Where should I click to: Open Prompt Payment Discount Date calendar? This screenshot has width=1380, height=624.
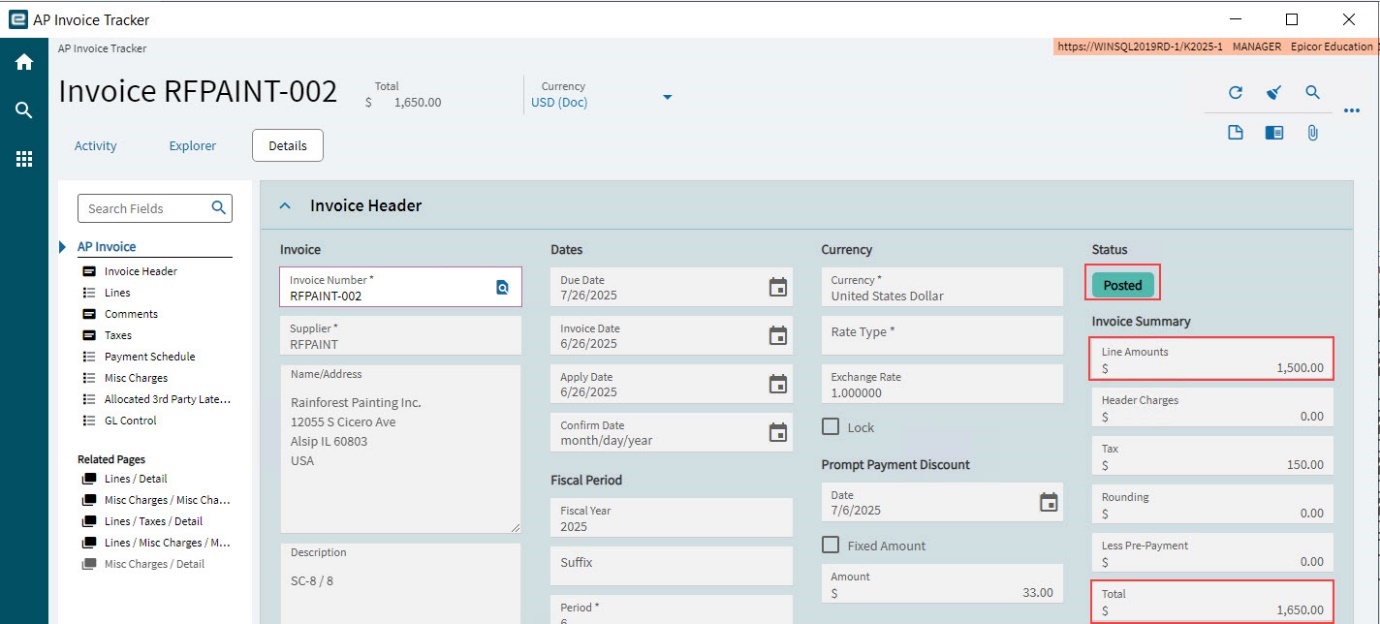pyautogui.click(x=1048, y=502)
